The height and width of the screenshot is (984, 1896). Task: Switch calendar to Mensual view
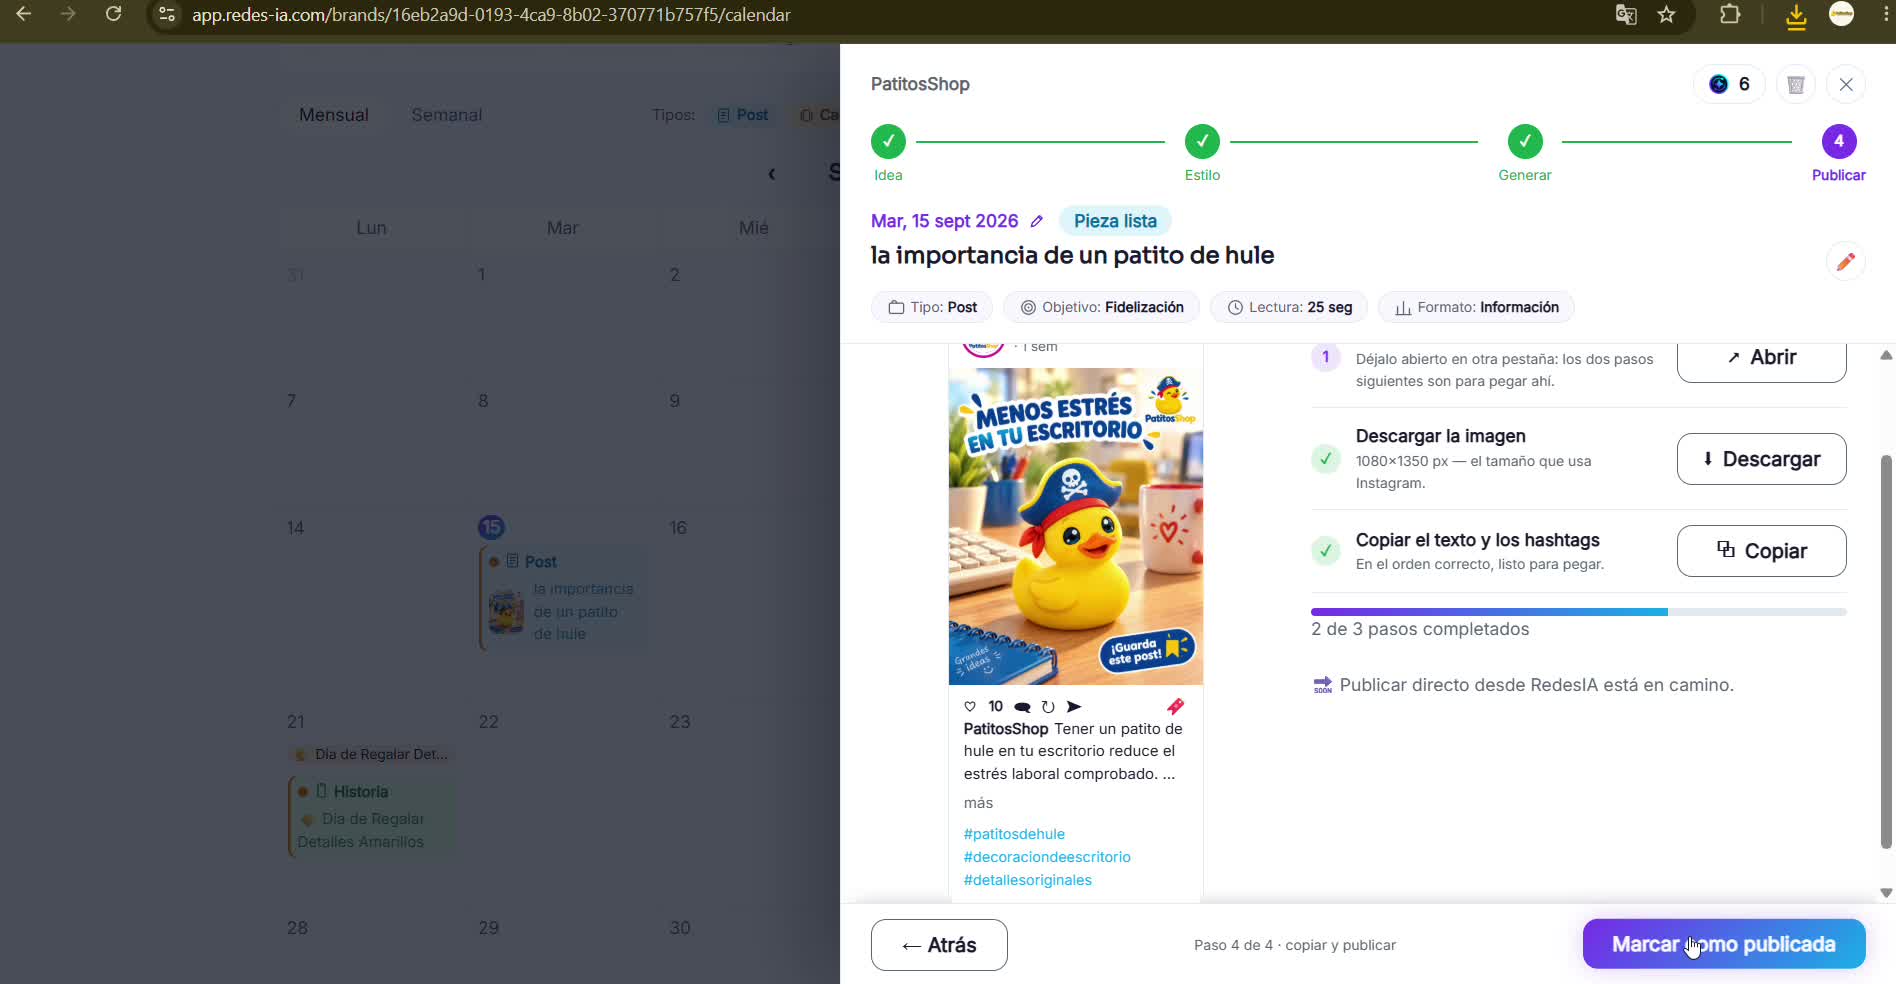[334, 115]
